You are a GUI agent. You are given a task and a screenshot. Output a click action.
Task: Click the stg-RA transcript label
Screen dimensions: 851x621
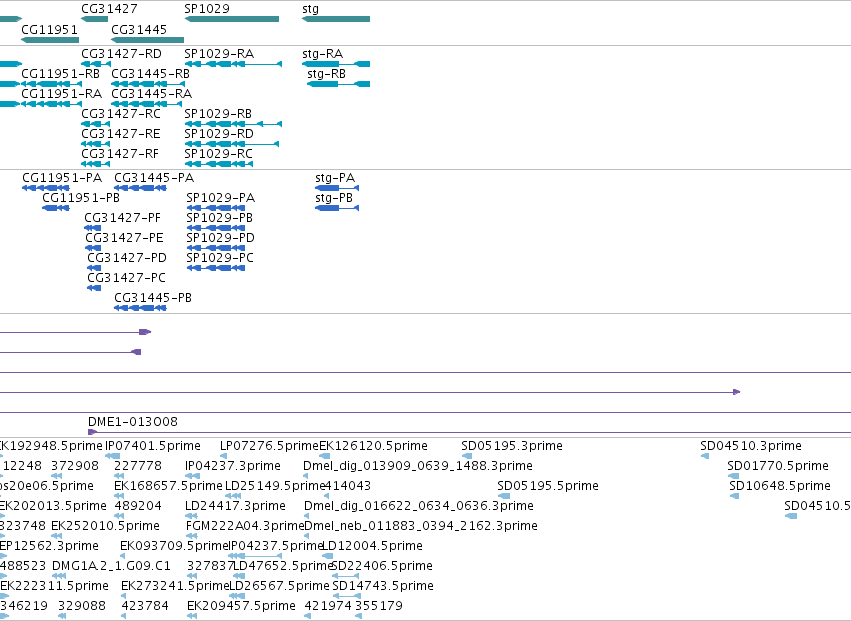coord(322,54)
